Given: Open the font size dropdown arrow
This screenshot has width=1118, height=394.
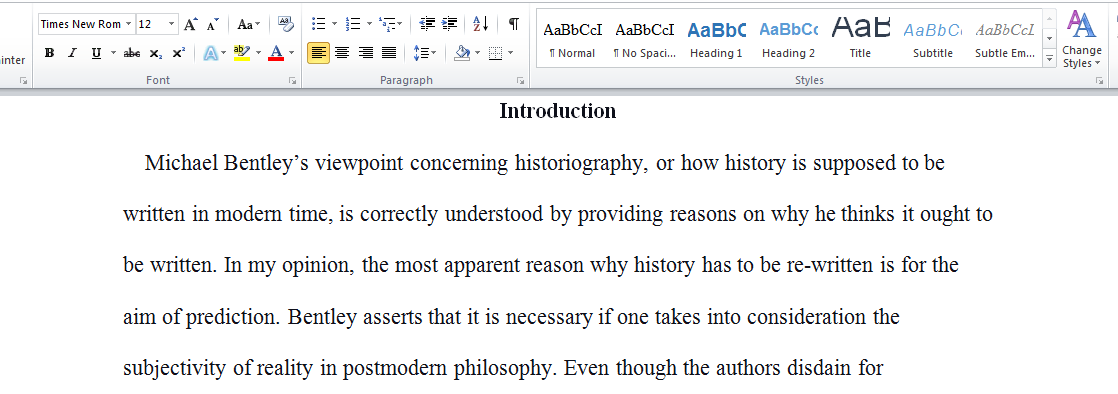Looking at the screenshot, I should tap(172, 24).
